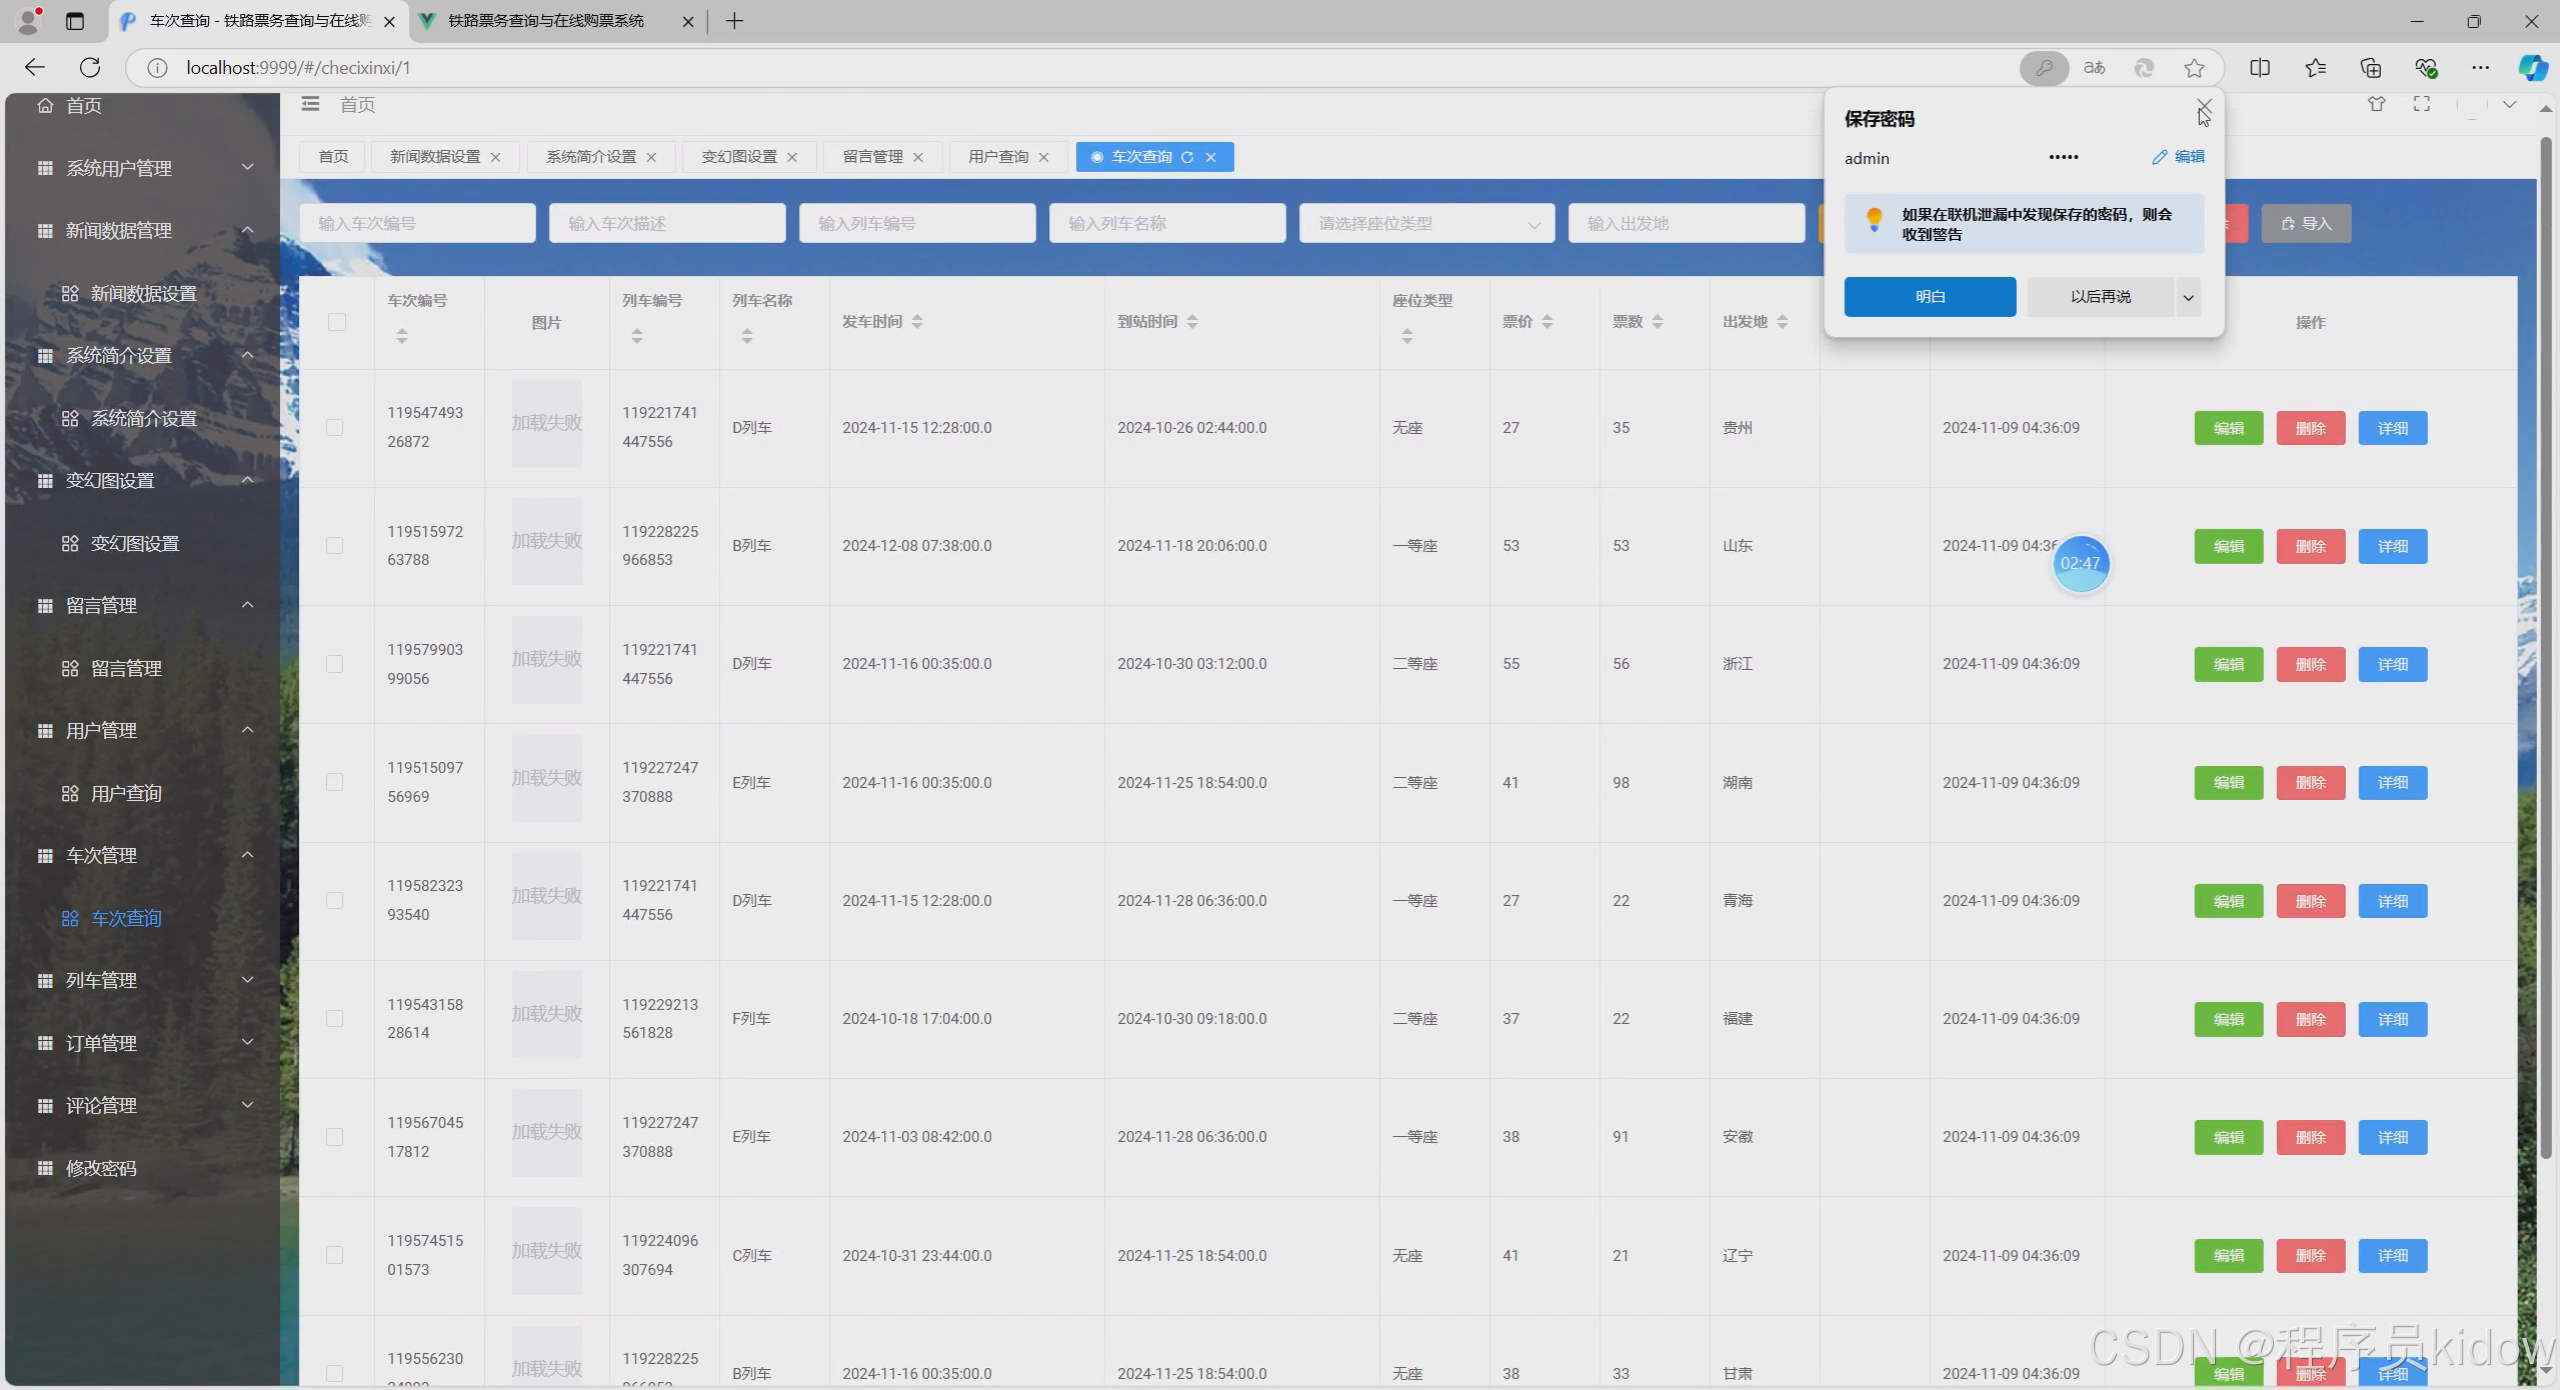Check the row with 出发地 青海
This screenshot has height=1390, width=2560.
335,901
